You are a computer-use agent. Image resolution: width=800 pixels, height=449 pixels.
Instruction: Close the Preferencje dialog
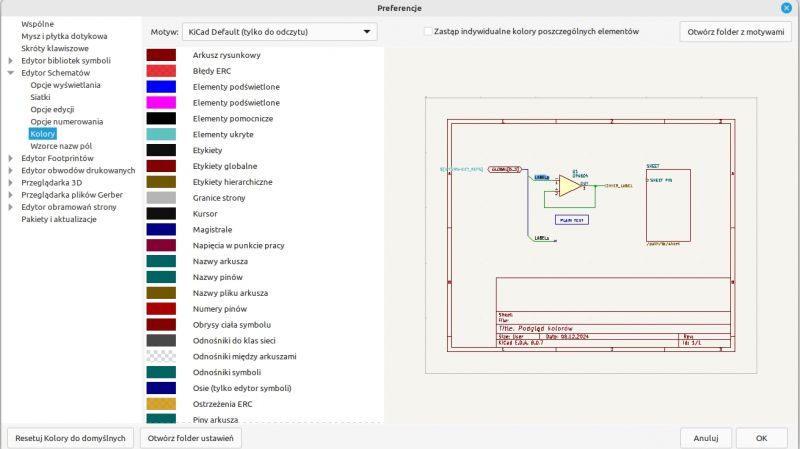[x=786, y=8]
